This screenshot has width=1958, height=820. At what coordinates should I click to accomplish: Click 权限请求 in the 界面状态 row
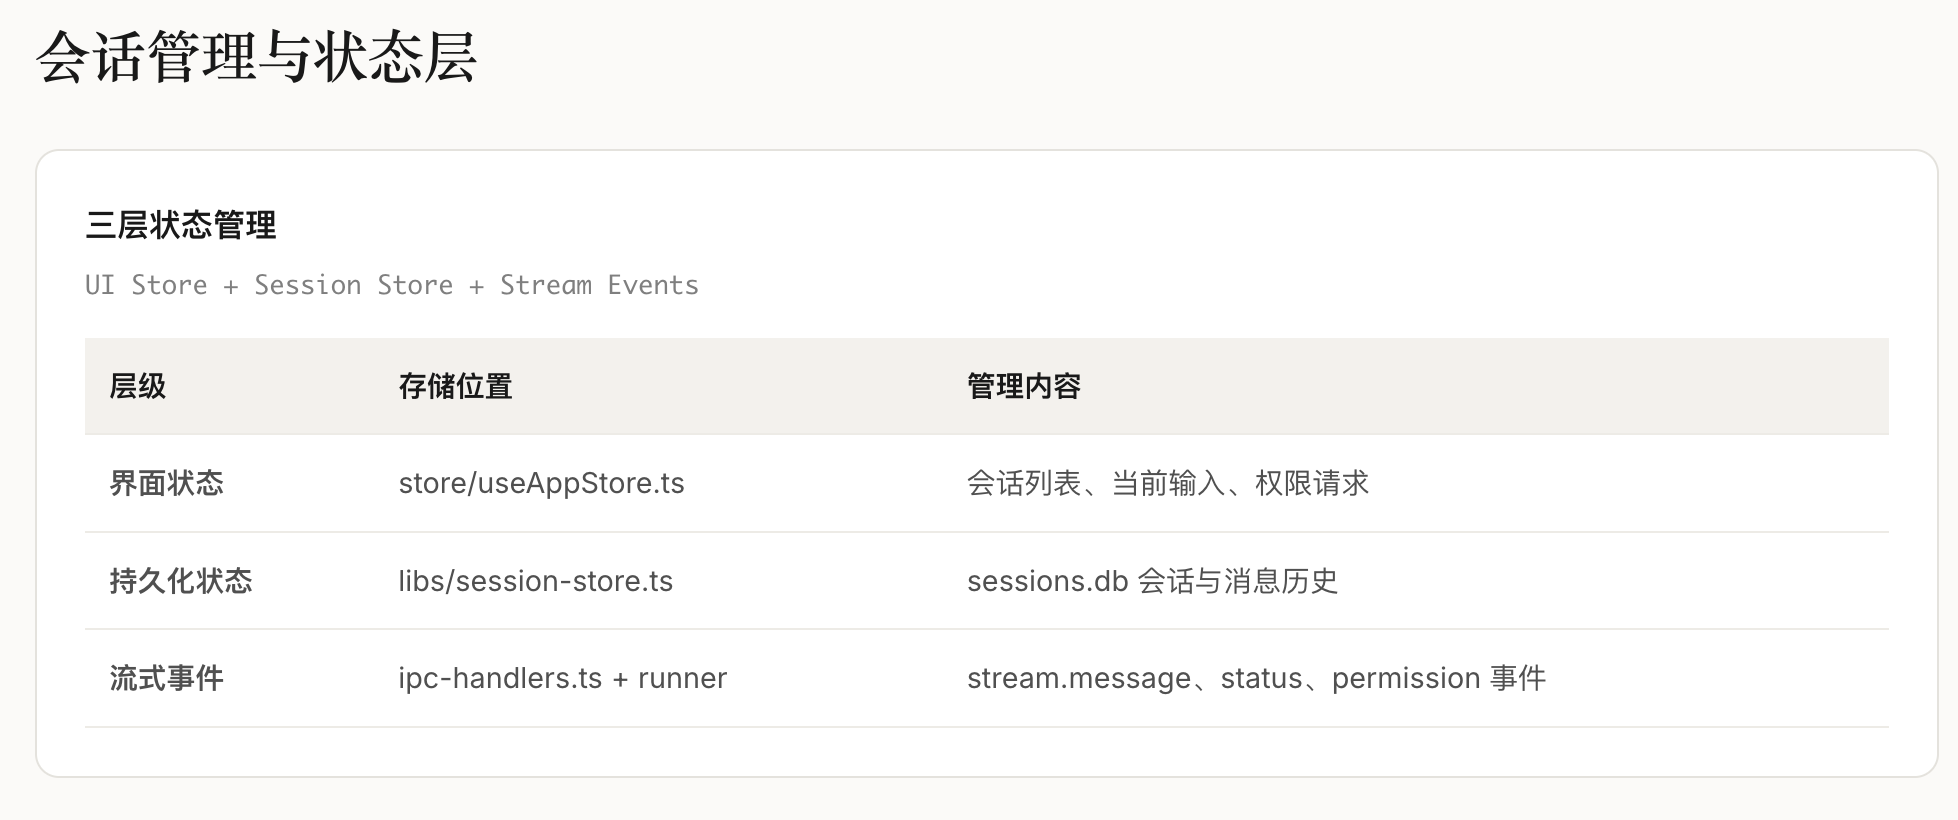pyautogui.click(x=1312, y=483)
